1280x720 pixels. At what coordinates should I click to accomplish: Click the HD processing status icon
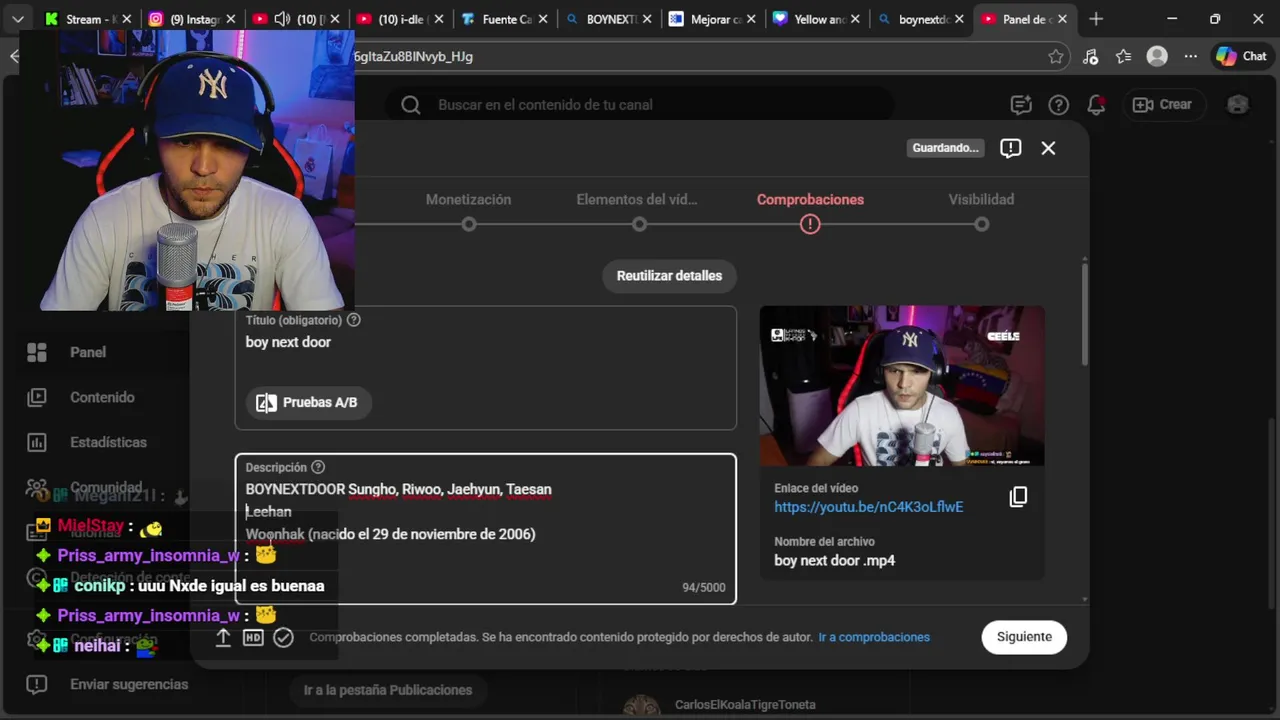pos(253,638)
